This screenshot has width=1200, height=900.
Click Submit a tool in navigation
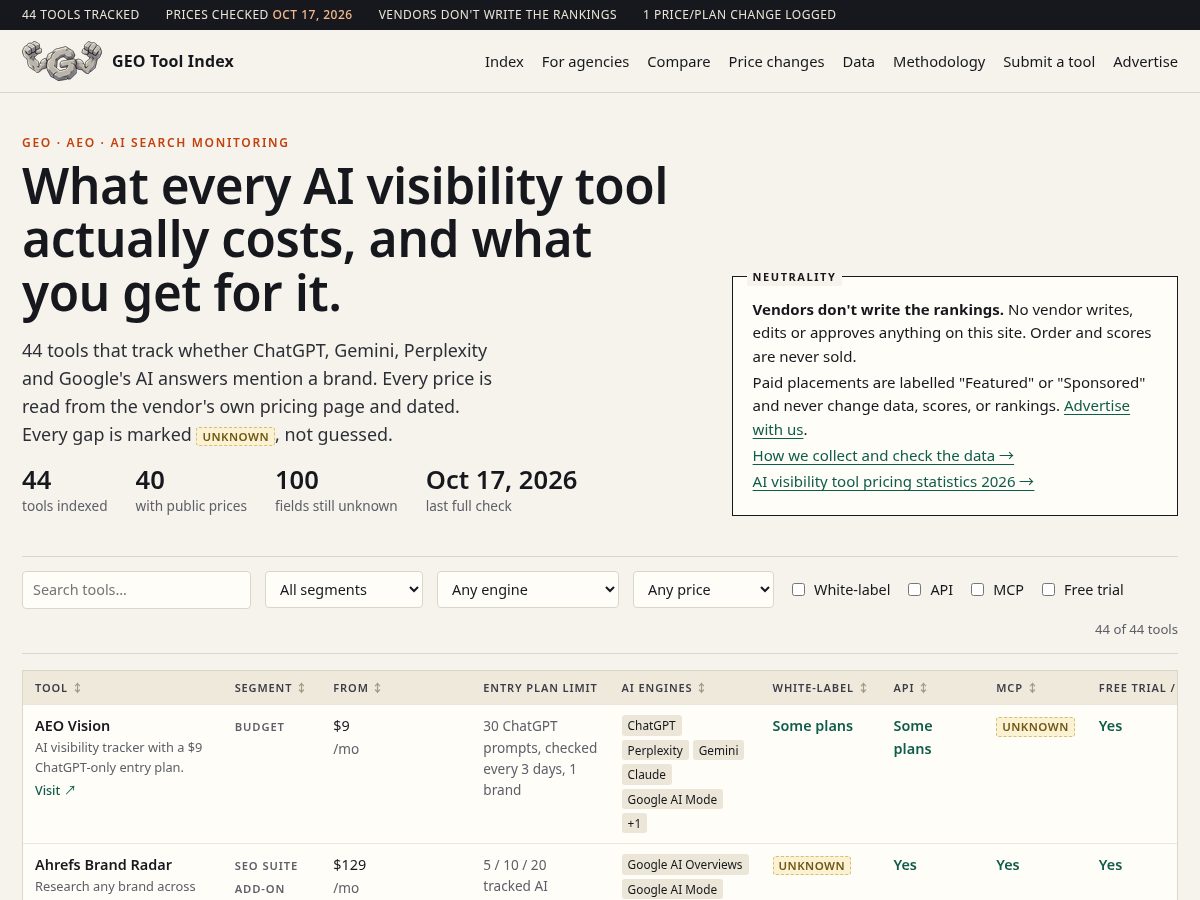[1049, 61]
